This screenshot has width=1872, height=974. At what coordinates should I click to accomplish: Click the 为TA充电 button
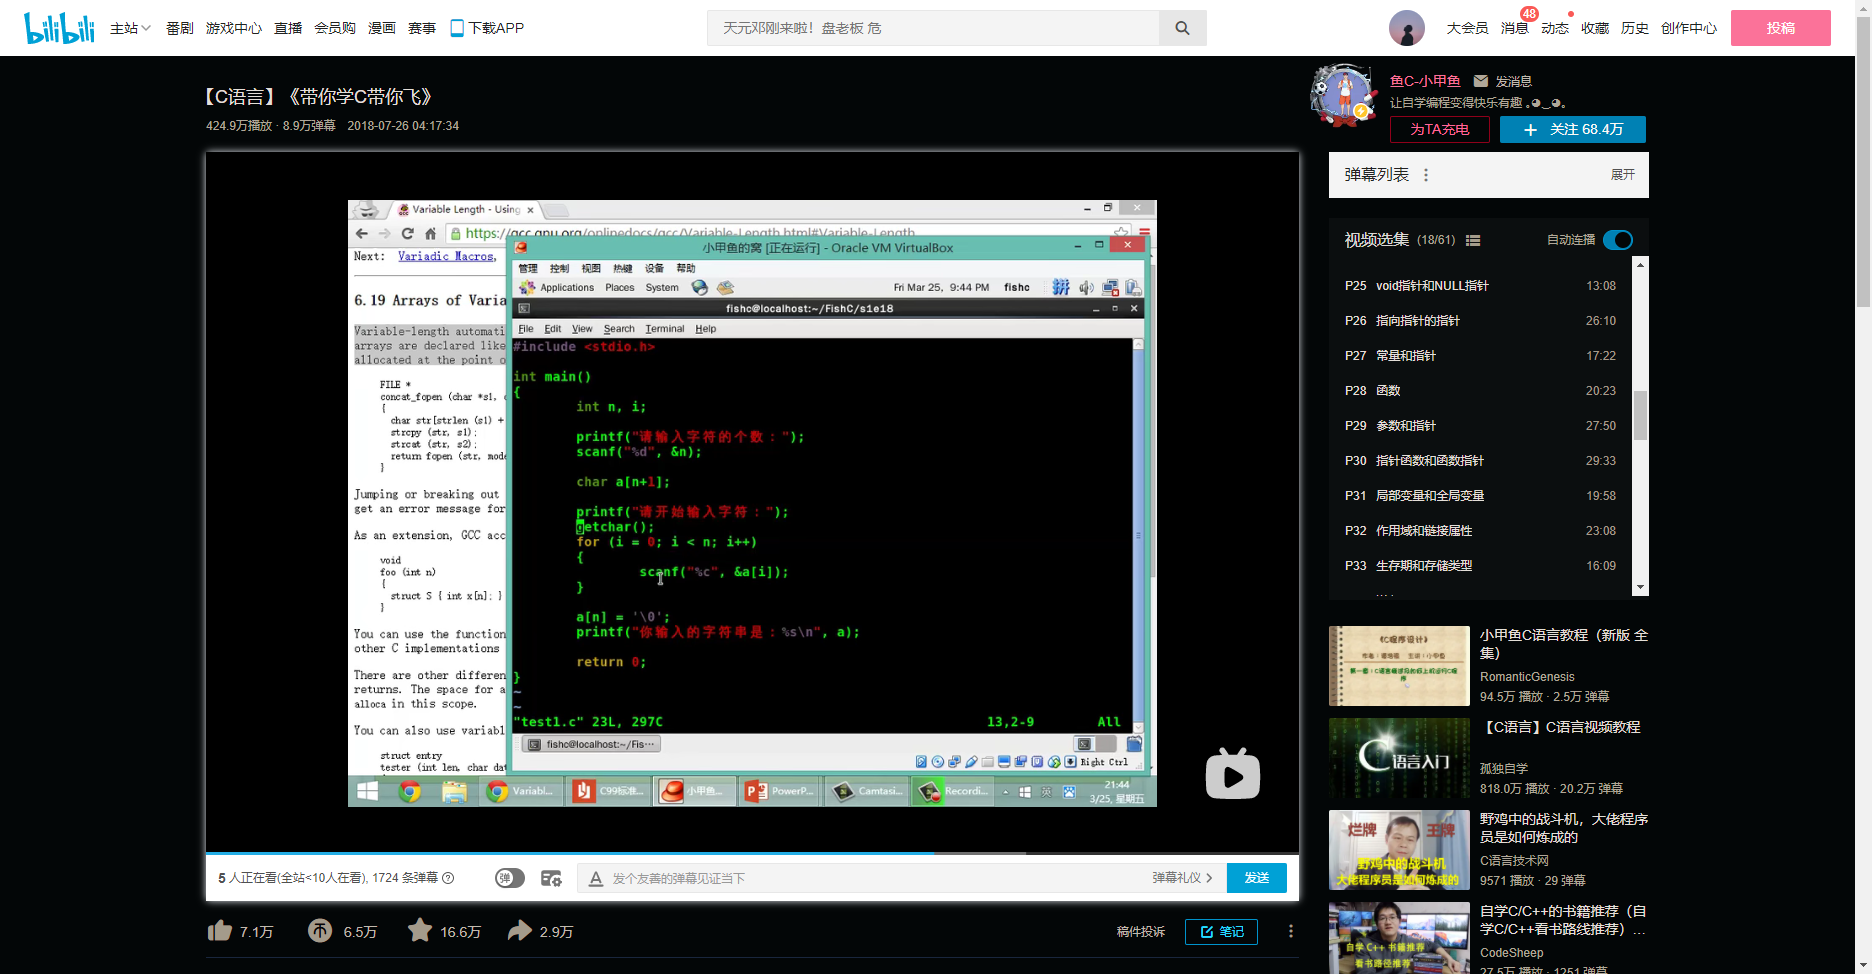point(1440,130)
